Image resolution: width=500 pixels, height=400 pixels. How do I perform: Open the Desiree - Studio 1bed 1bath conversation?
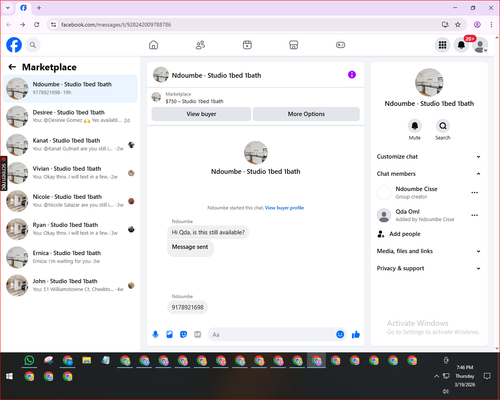tap(70, 117)
